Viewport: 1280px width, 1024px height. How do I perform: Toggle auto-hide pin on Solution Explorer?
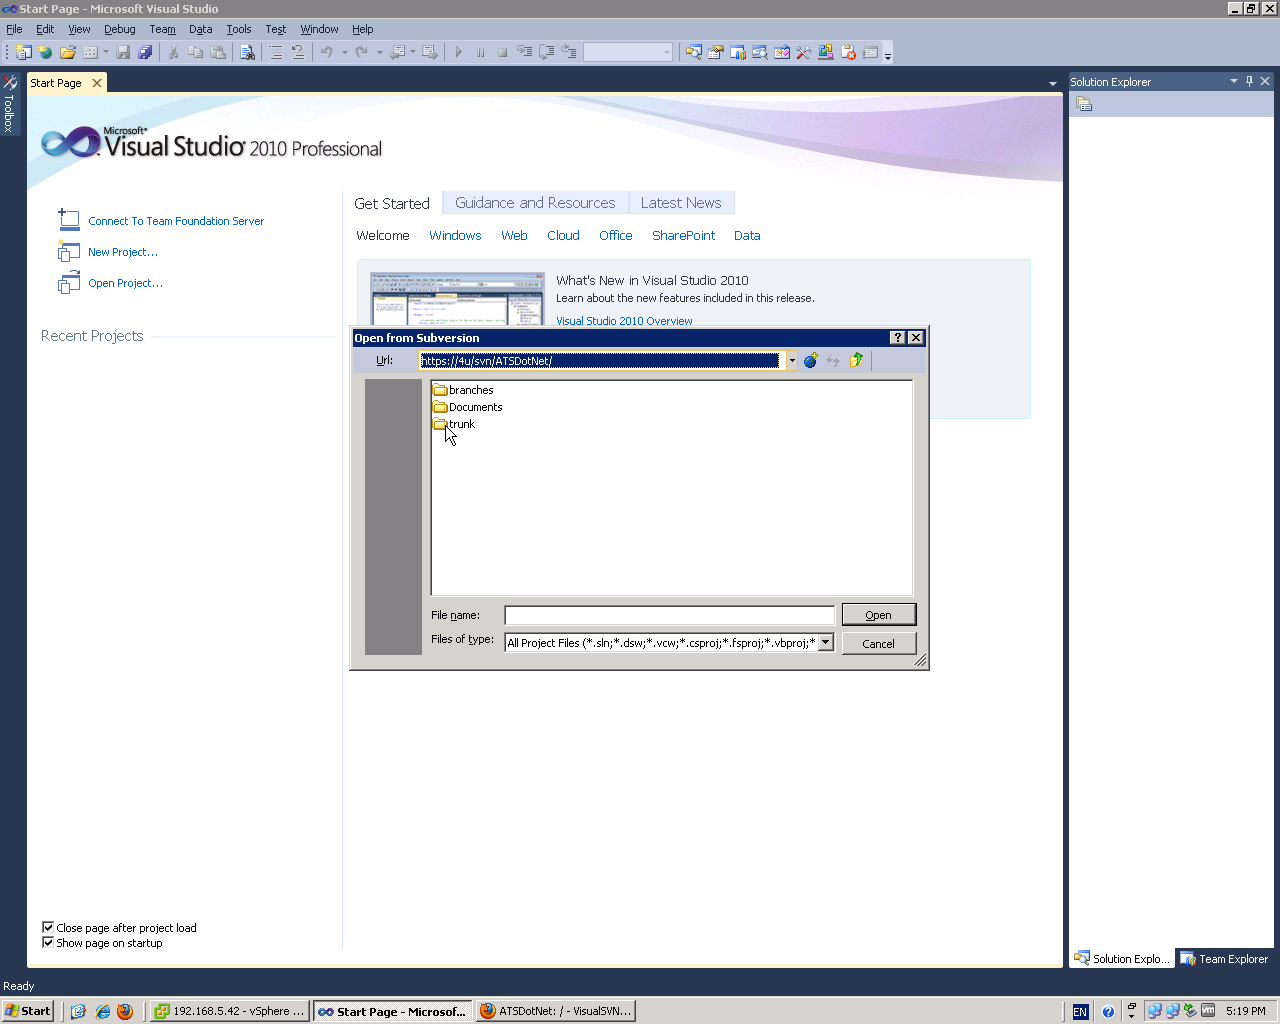(1249, 81)
